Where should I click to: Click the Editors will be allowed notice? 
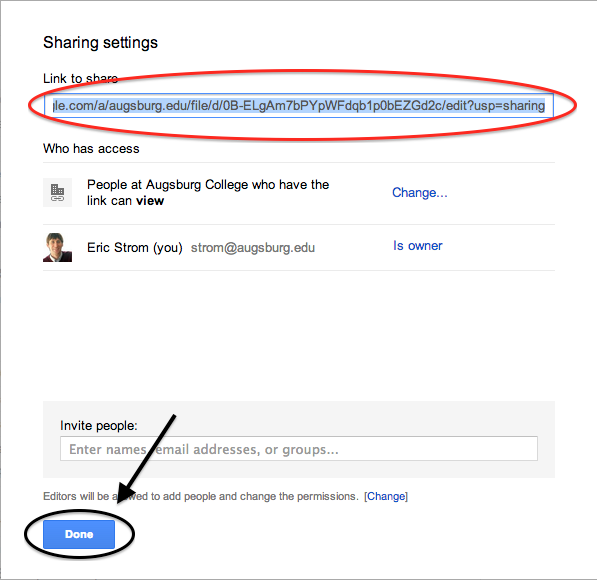201,496
